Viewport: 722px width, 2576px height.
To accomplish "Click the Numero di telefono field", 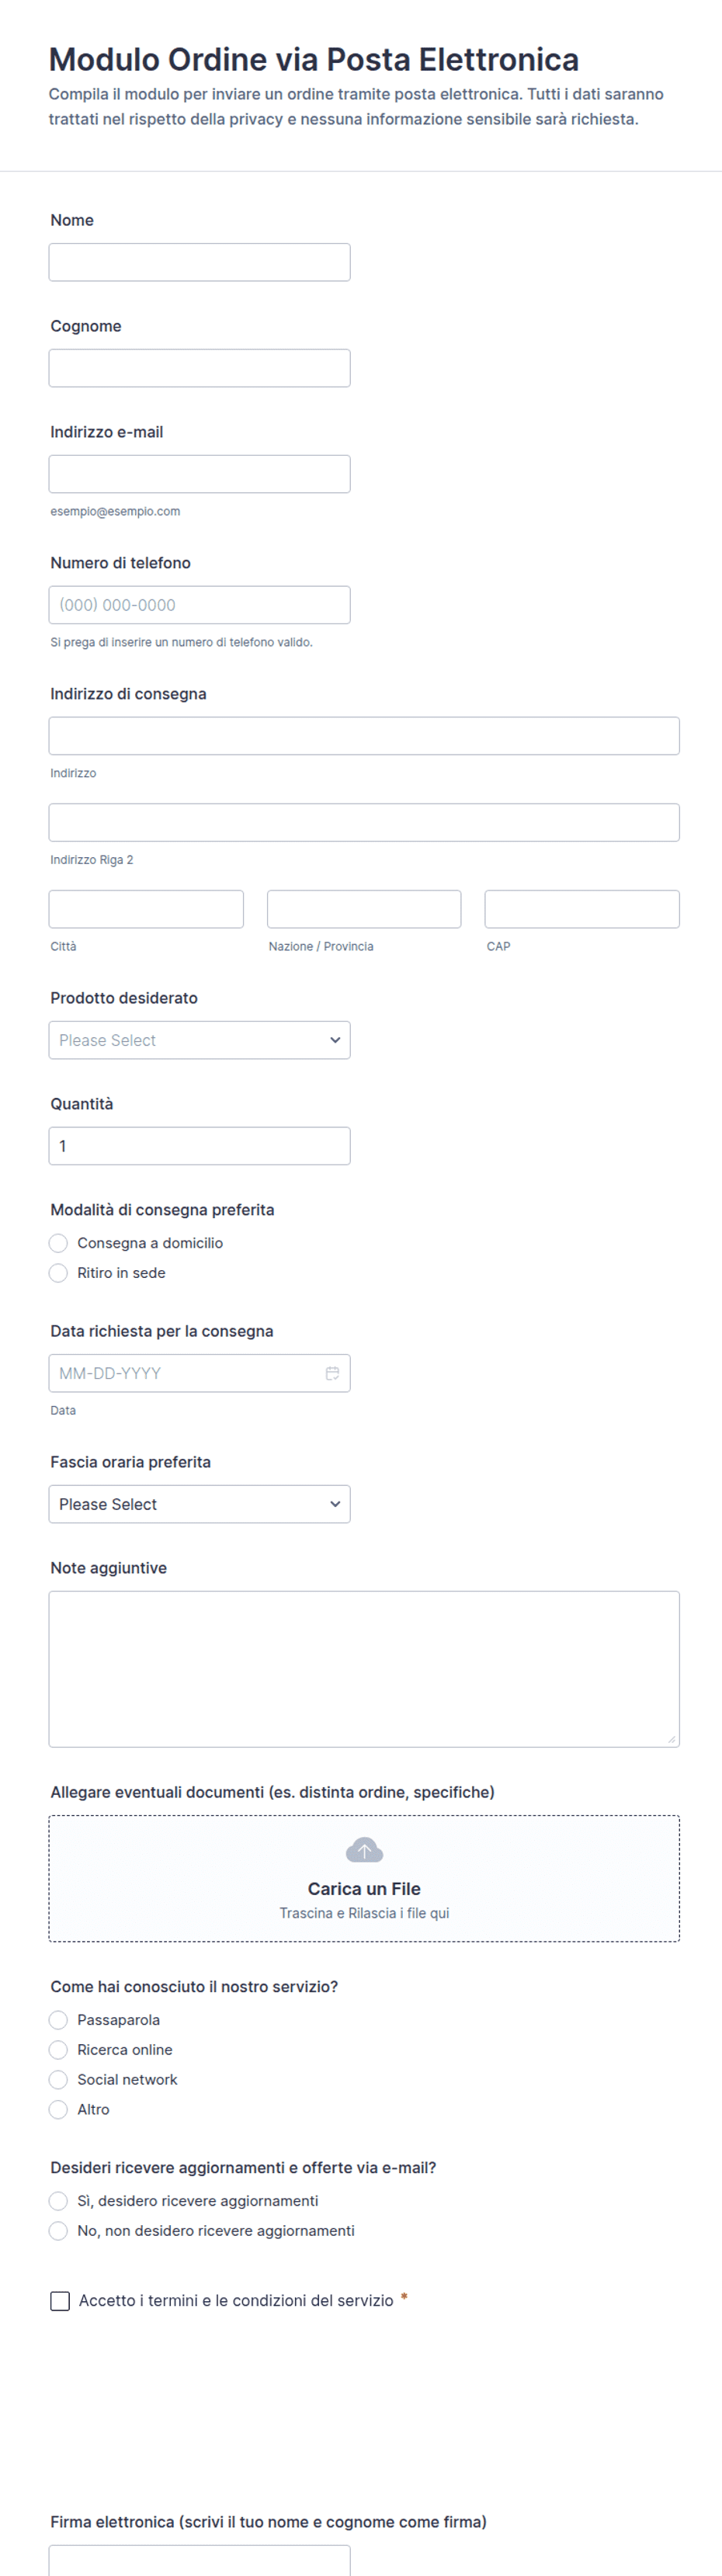I will point(199,605).
